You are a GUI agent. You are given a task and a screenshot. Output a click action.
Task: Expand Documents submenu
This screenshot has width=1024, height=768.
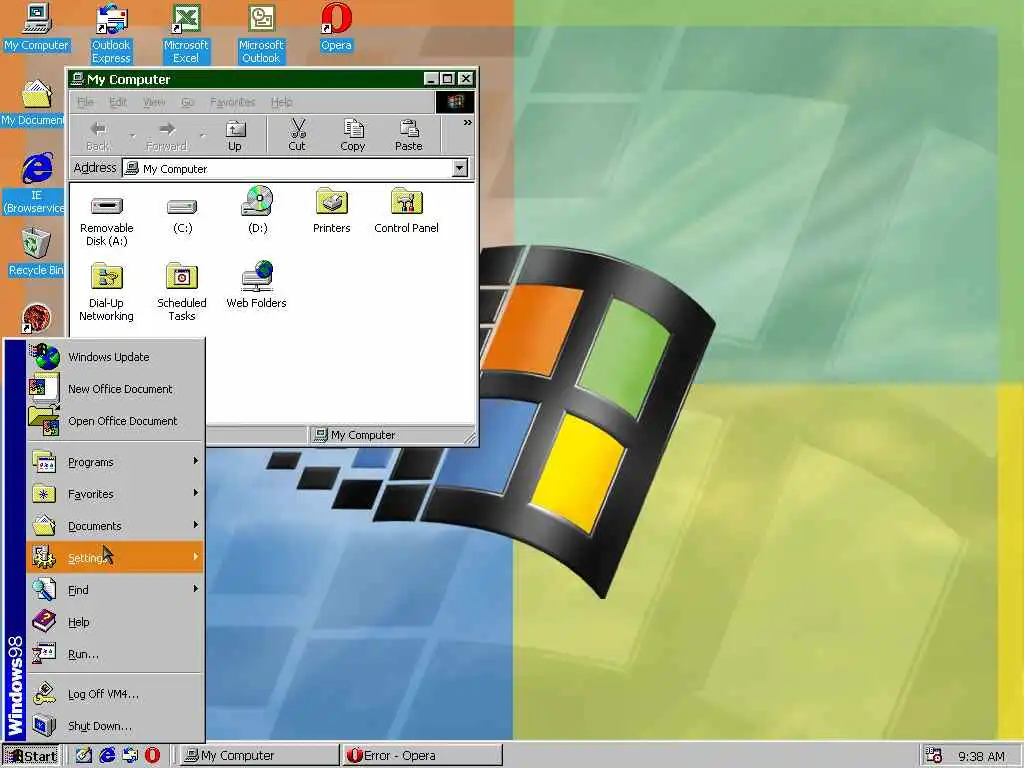116,526
